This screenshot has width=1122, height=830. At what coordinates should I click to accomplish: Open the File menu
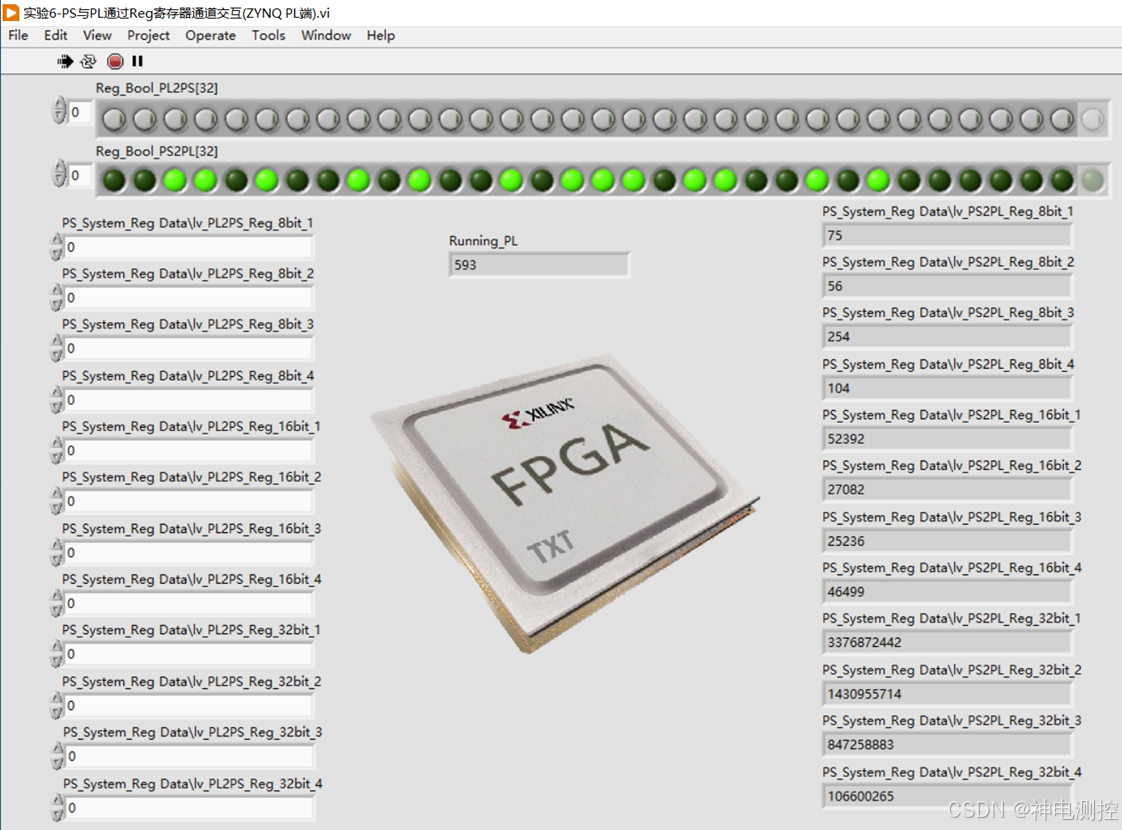[x=18, y=35]
